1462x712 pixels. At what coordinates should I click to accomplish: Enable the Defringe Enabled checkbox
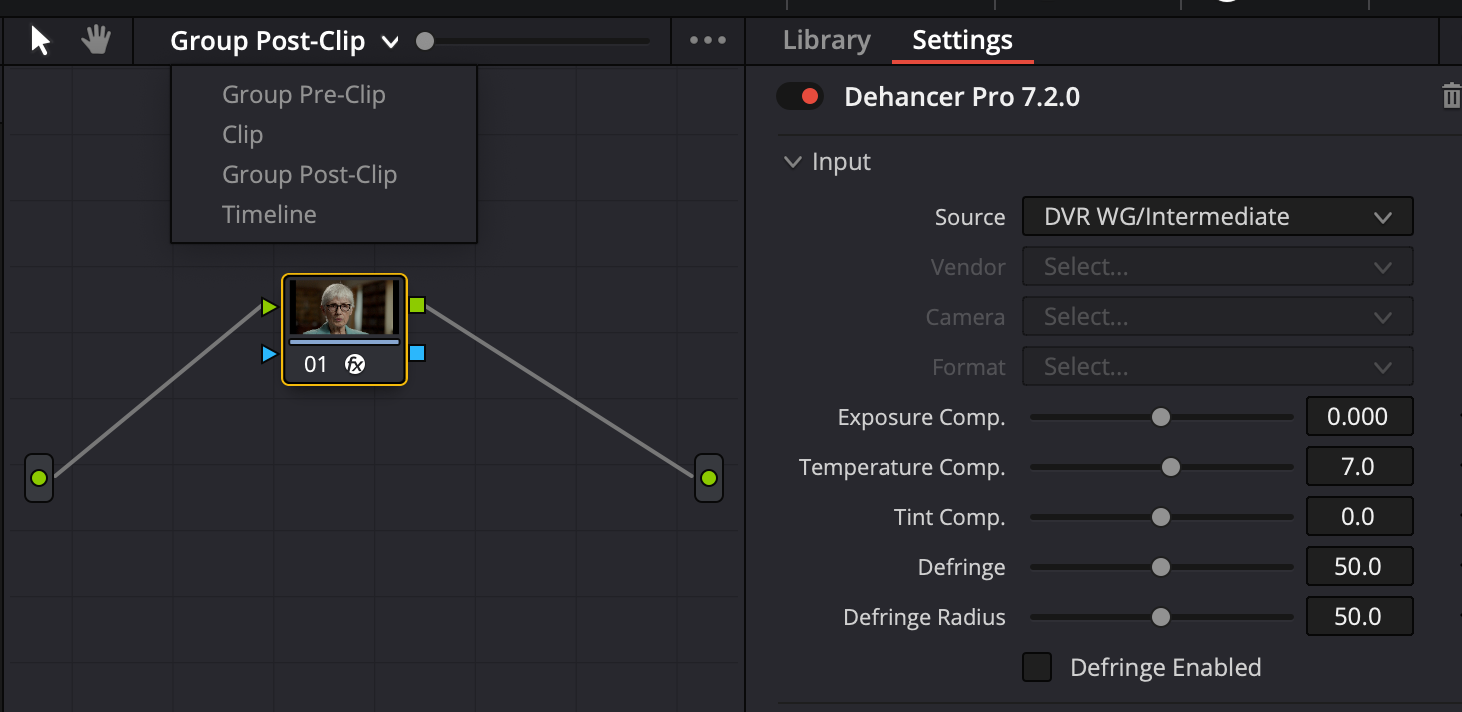point(1037,667)
